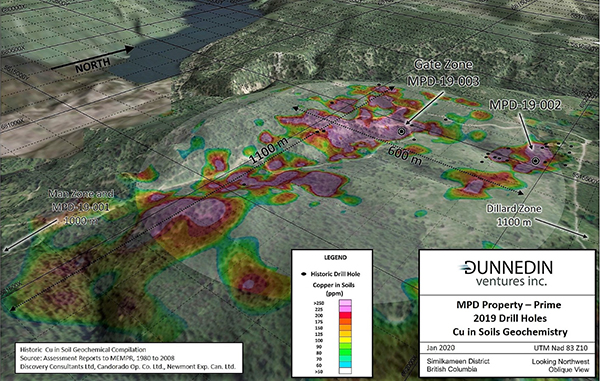Click the NORTH direction arrow
Screen dimensions: 600x381
click(x=92, y=58)
